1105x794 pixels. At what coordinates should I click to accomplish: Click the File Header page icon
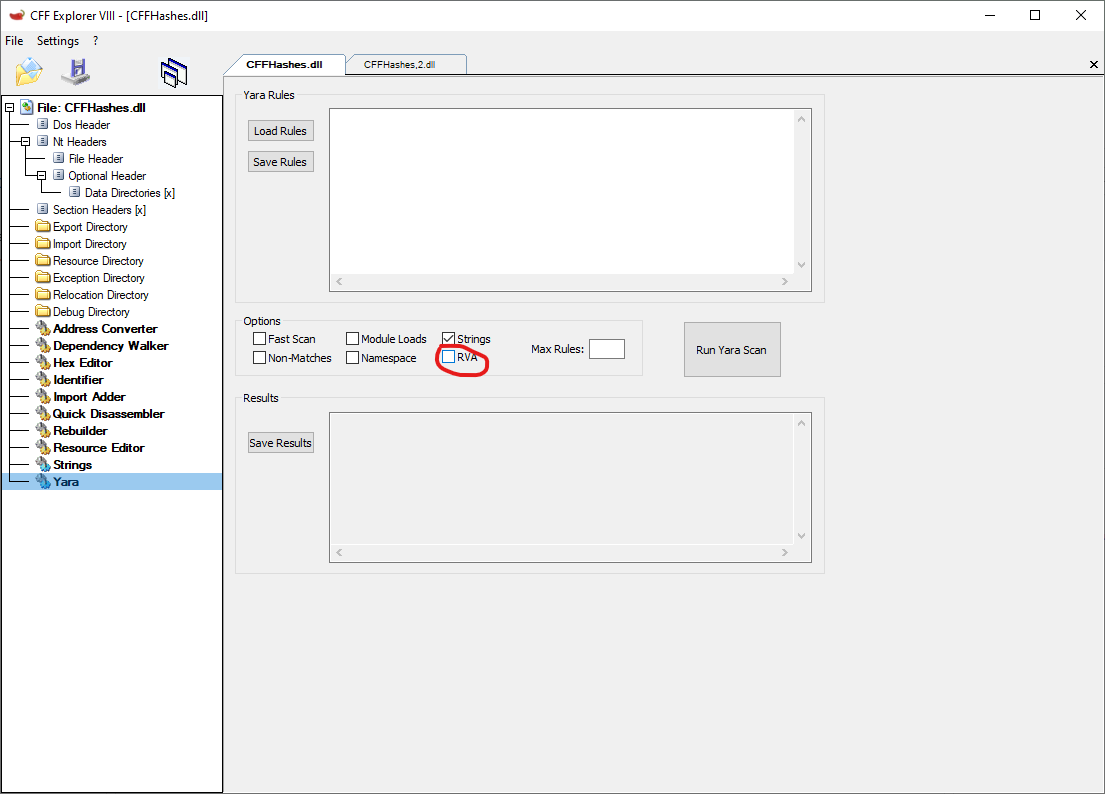click(x=58, y=158)
